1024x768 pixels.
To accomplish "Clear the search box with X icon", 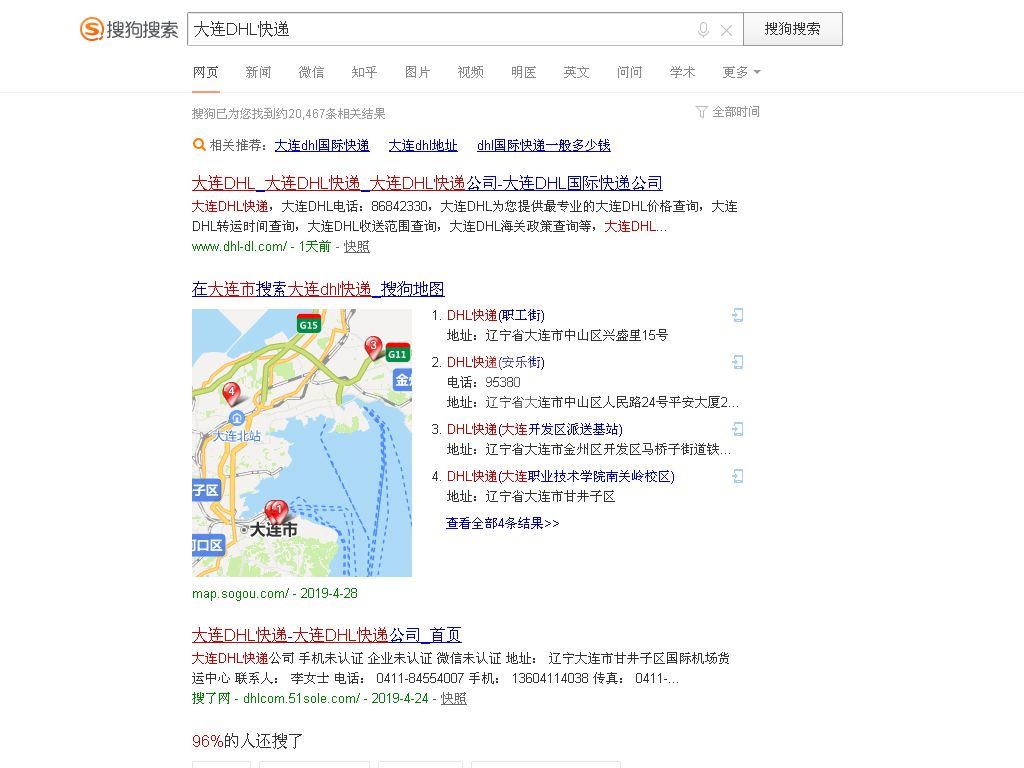I will click(726, 30).
